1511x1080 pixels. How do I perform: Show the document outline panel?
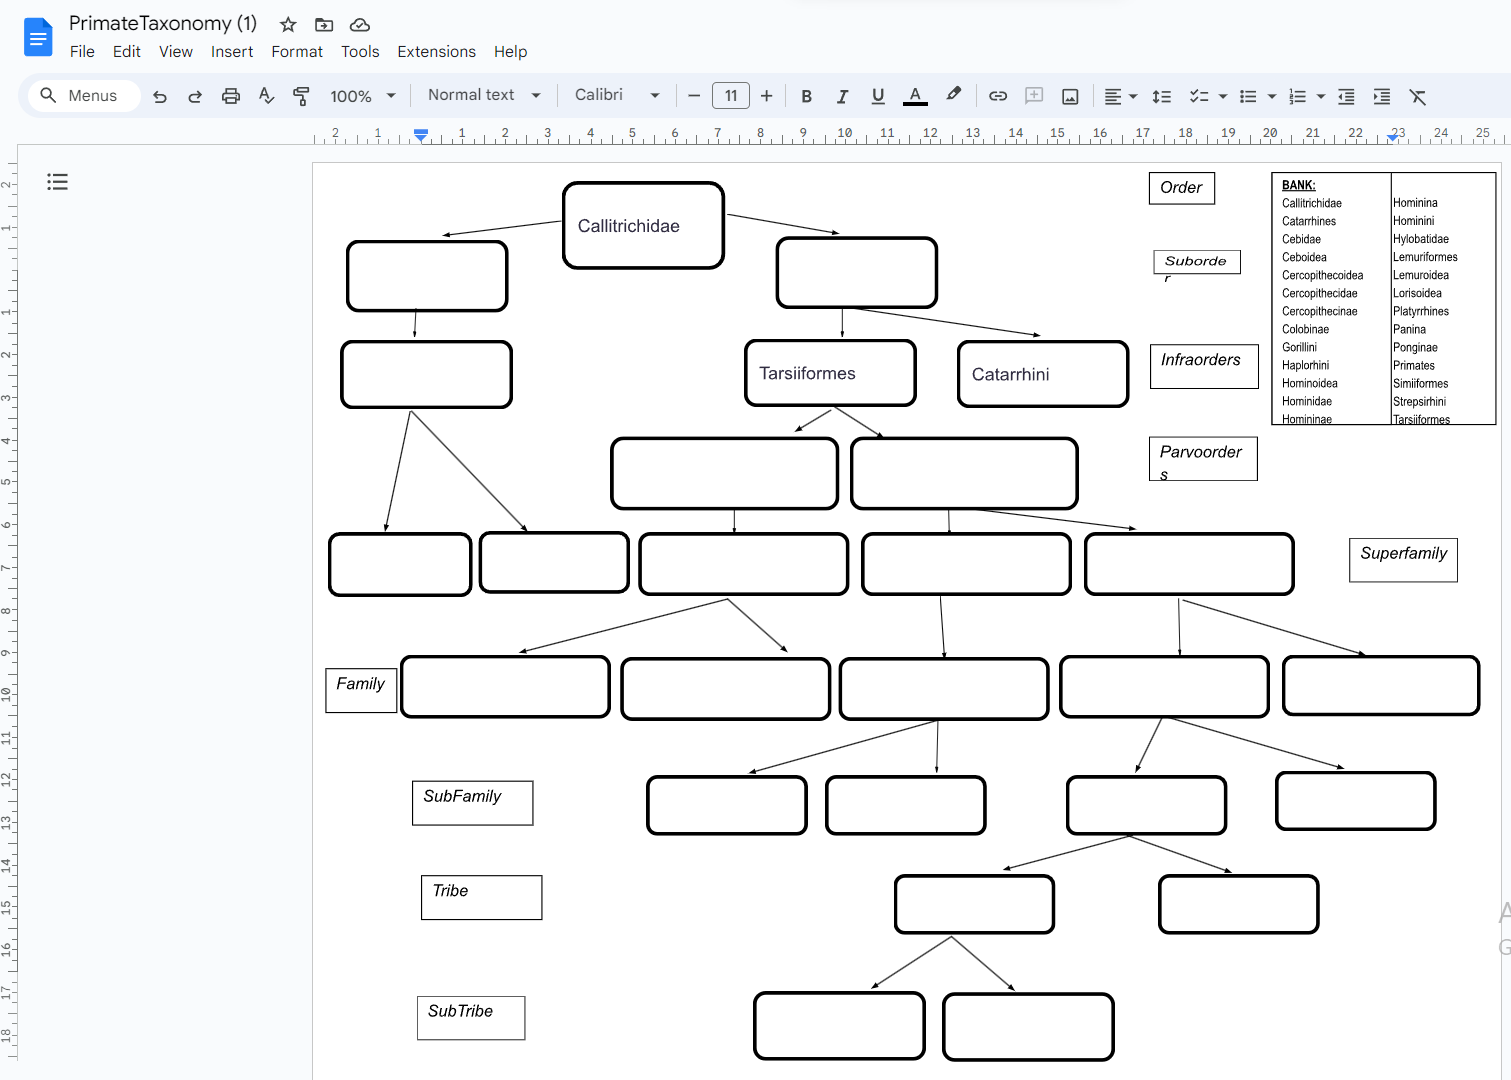pyautogui.click(x=57, y=181)
